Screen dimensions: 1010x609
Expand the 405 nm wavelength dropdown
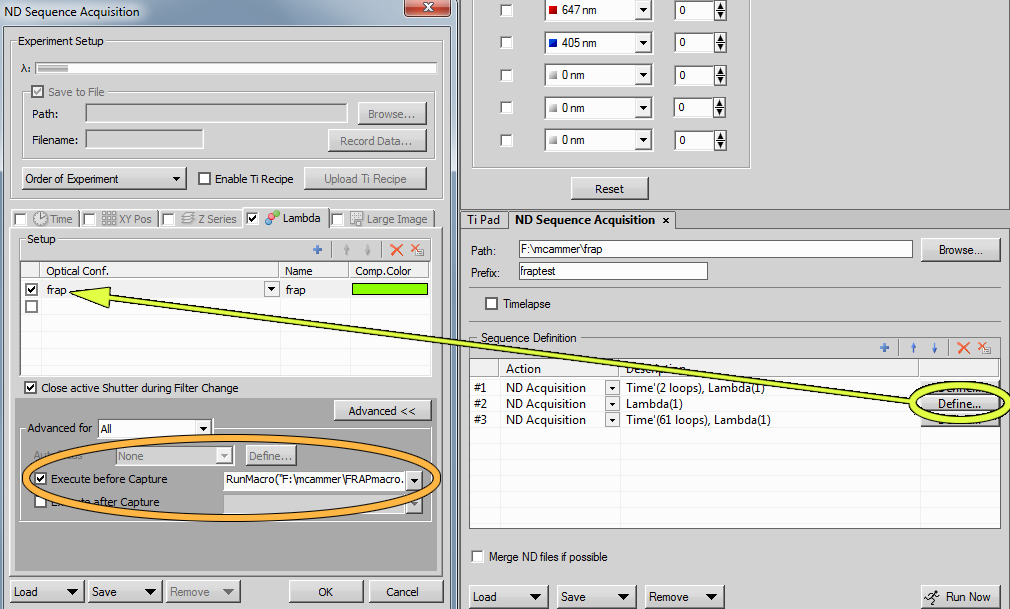coord(642,43)
